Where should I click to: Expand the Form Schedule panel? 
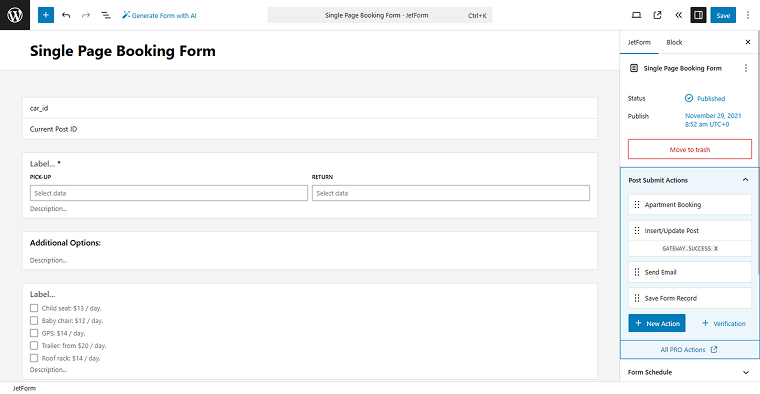point(689,372)
